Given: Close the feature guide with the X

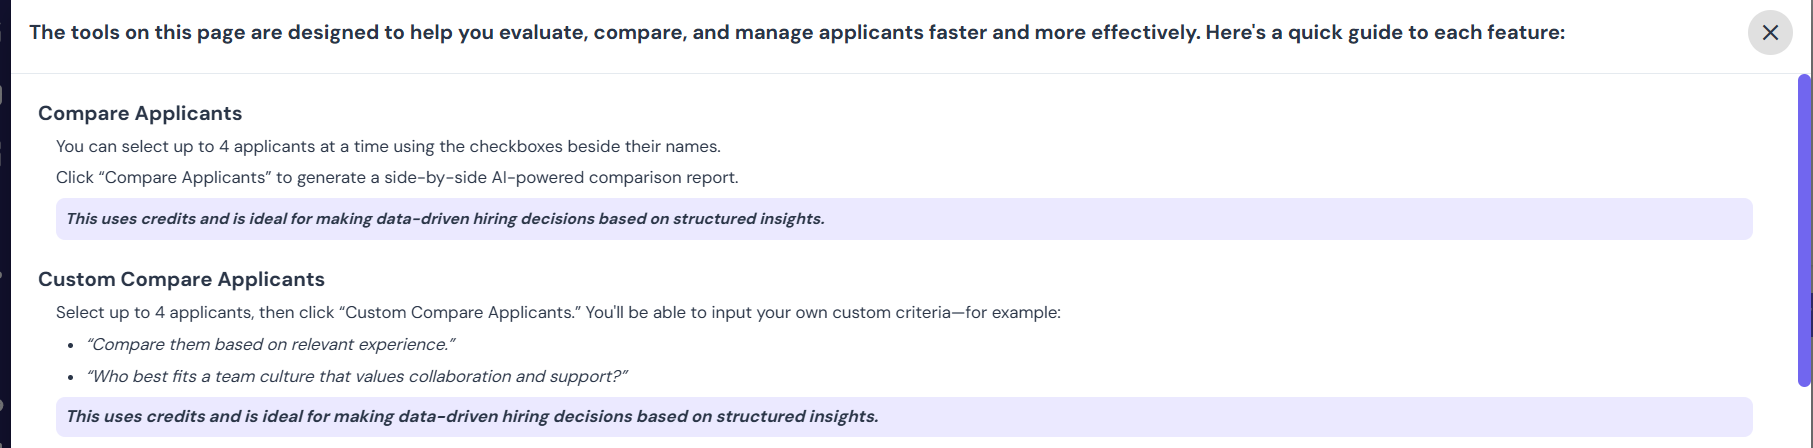Looking at the screenshot, I should click(x=1769, y=33).
